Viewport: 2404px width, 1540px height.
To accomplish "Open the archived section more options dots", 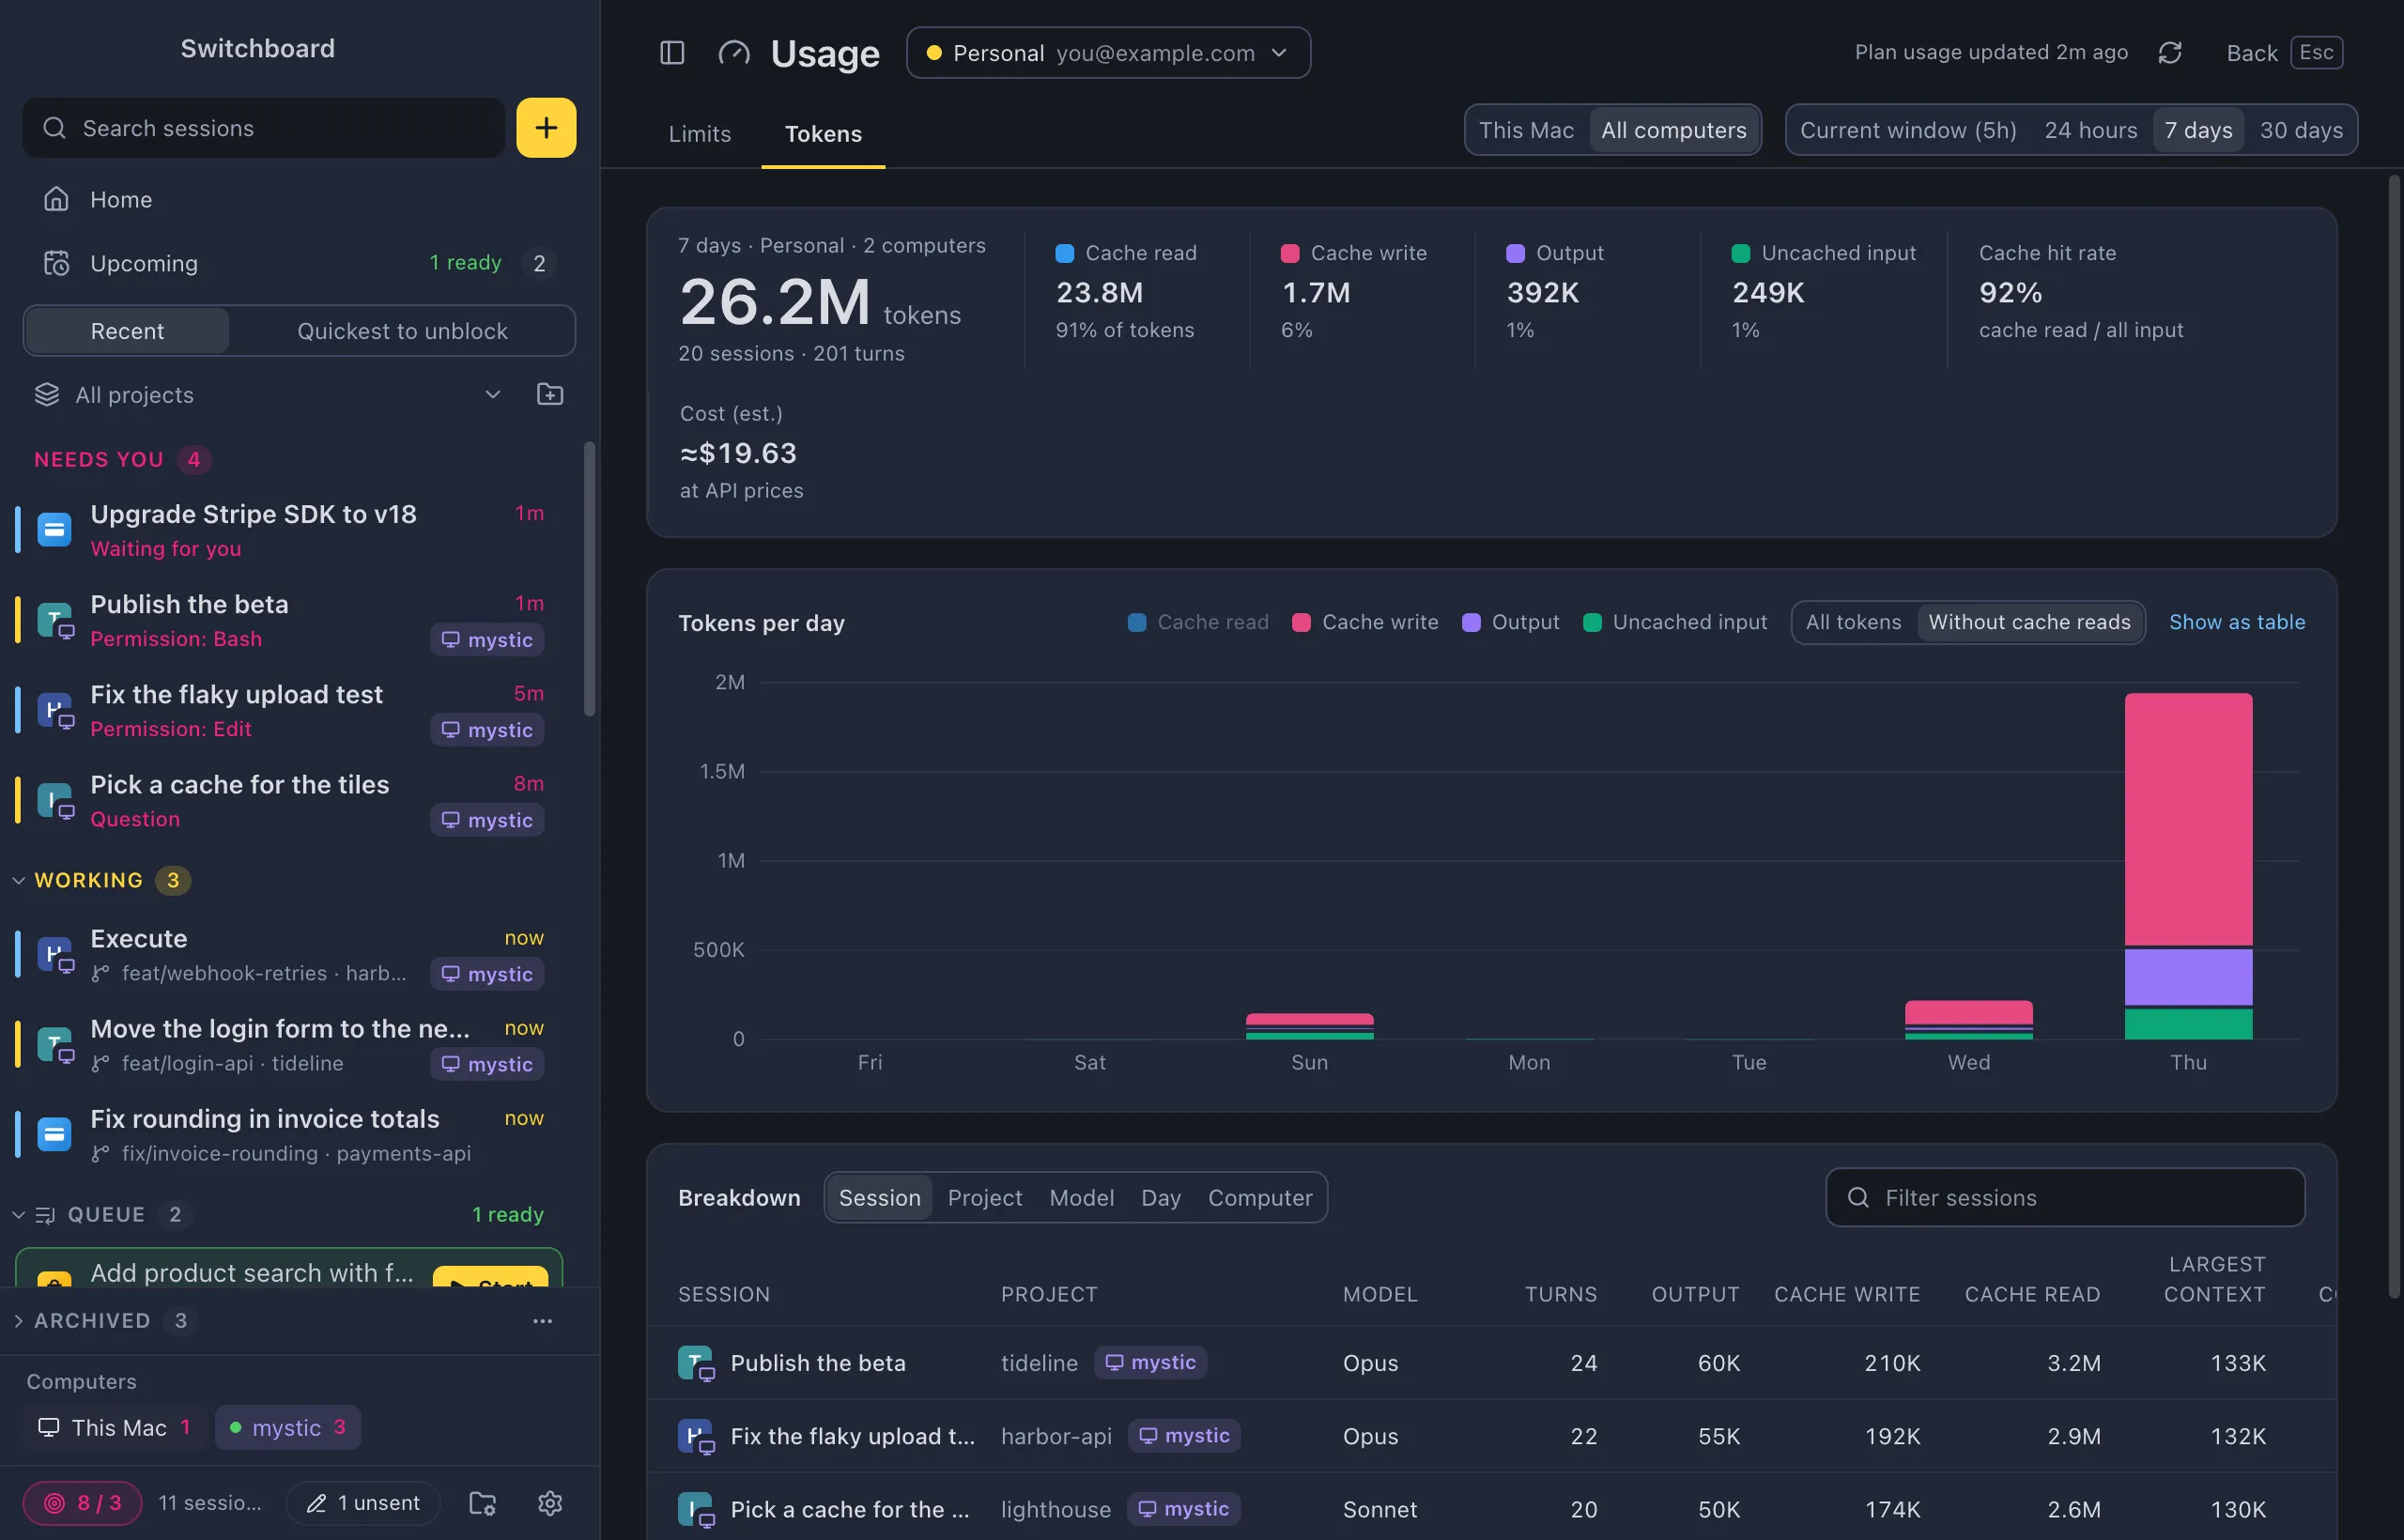I will tap(542, 1321).
